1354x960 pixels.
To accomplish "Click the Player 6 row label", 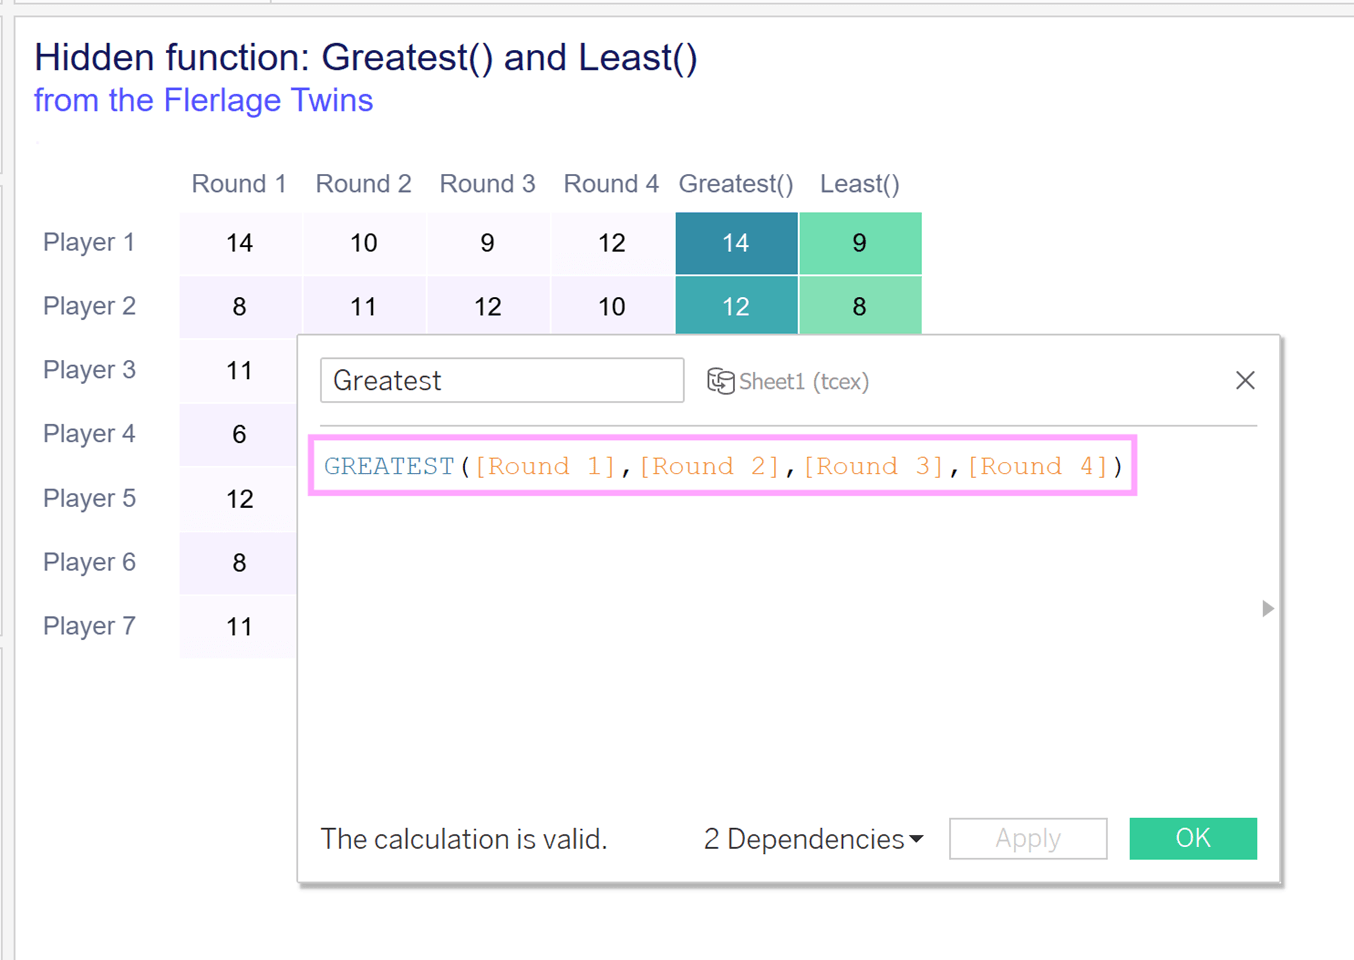I will 89,562.
